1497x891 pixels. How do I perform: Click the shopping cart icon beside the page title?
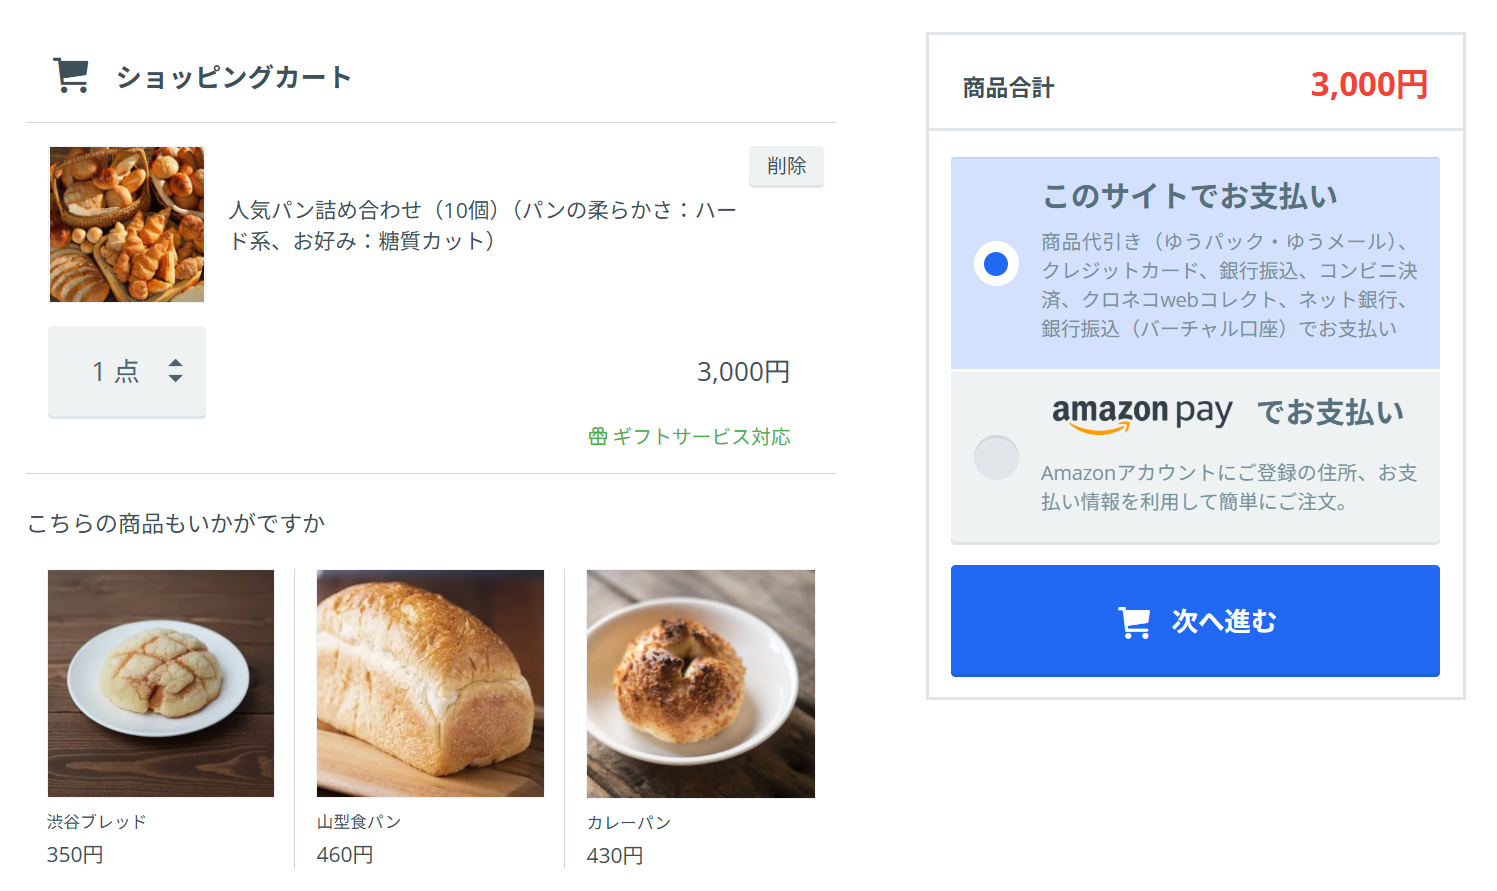coord(71,76)
